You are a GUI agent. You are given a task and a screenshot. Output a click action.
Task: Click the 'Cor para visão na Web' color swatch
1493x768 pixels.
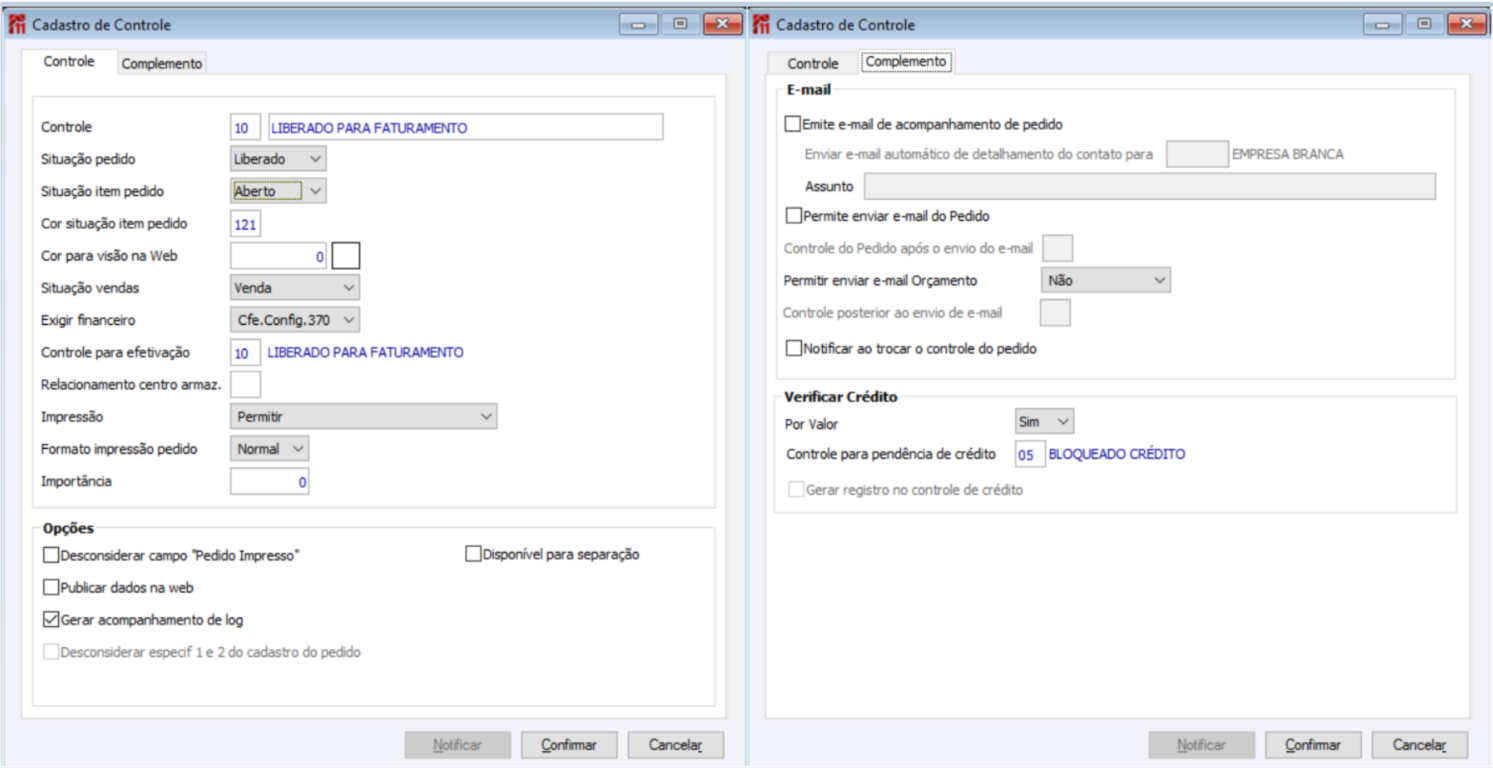click(x=346, y=256)
